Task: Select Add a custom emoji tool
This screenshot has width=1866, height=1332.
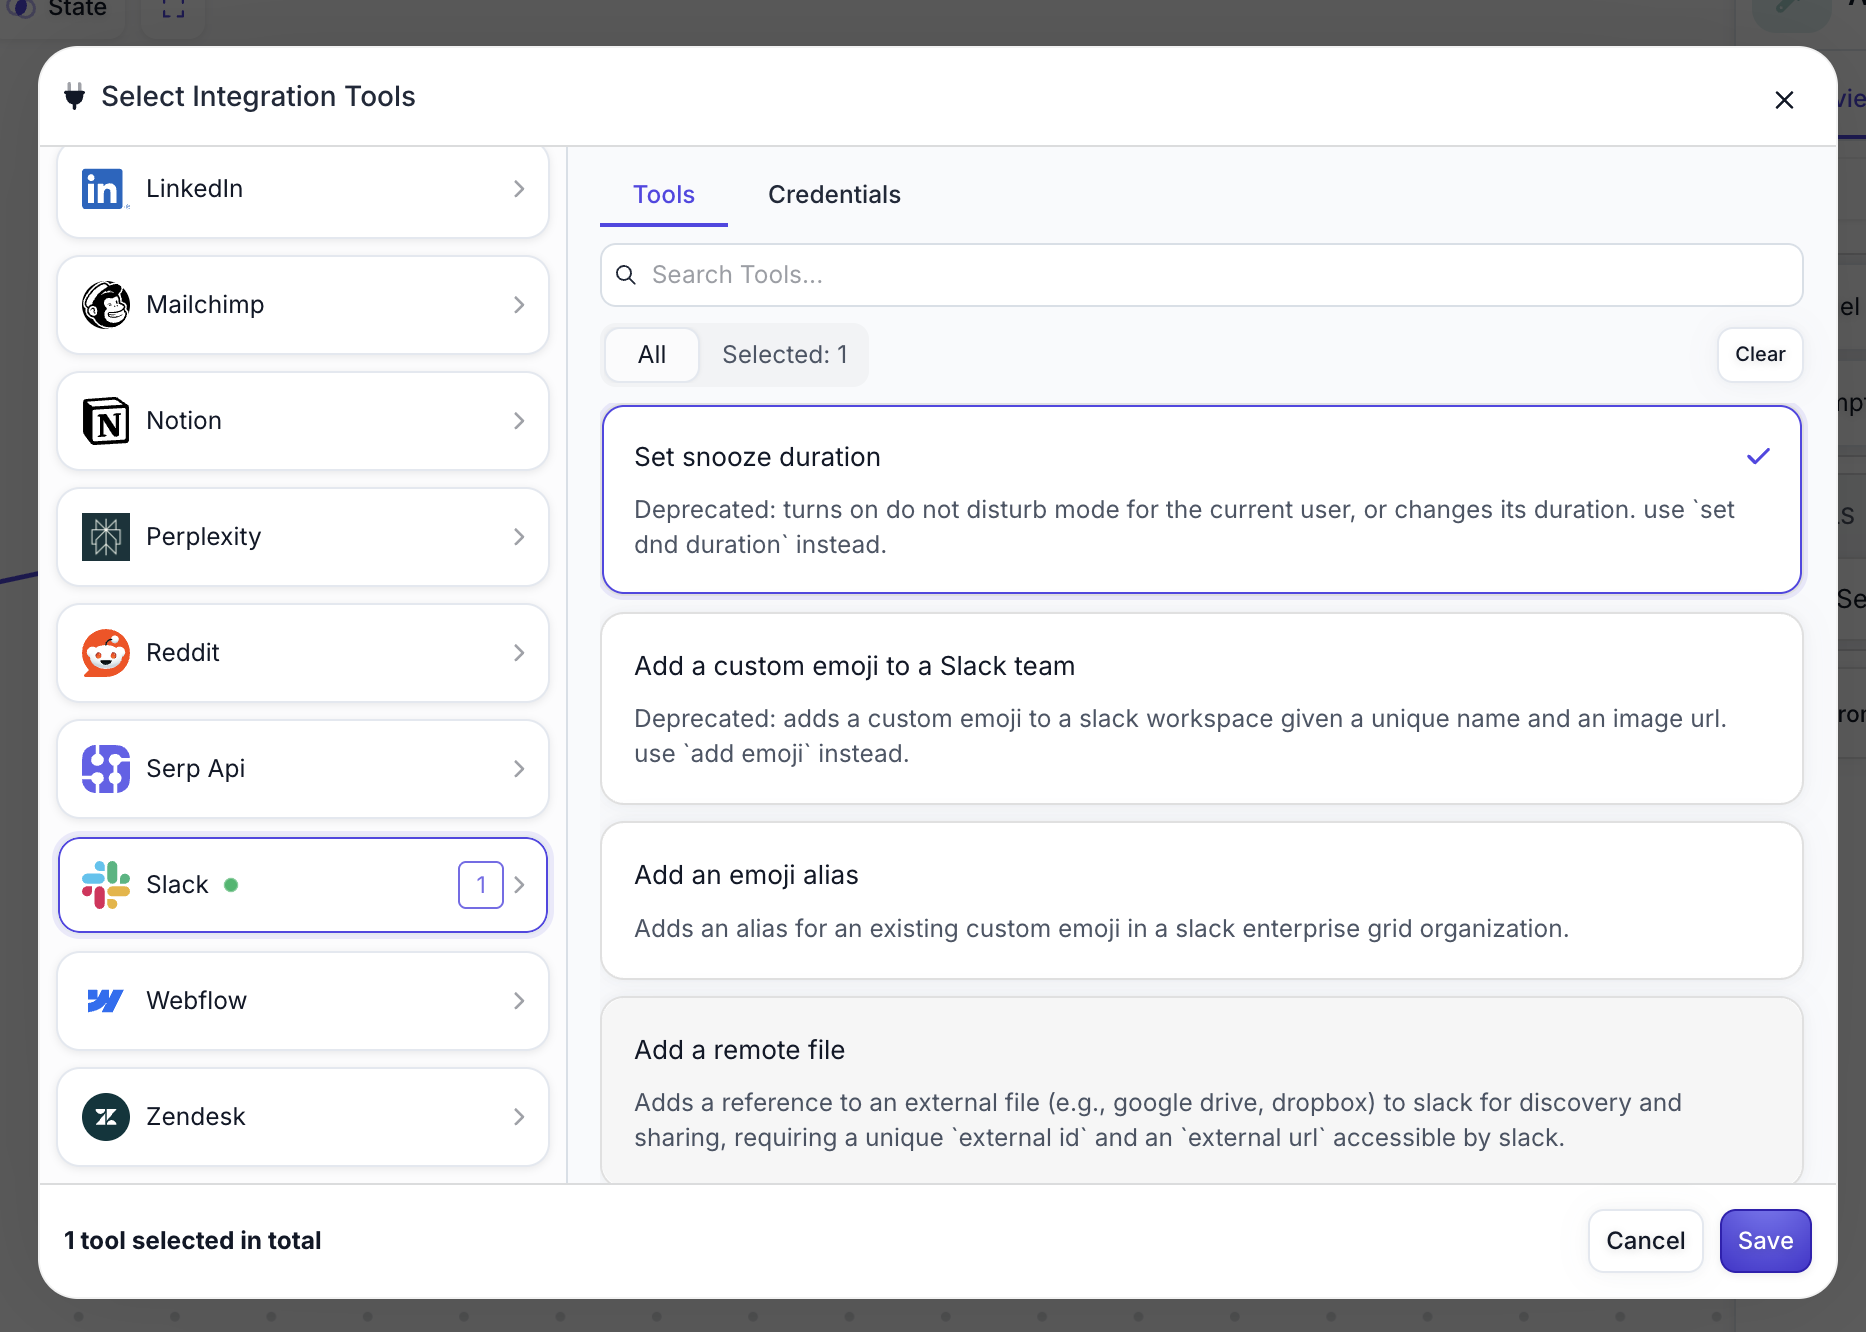Action: (1201, 708)
